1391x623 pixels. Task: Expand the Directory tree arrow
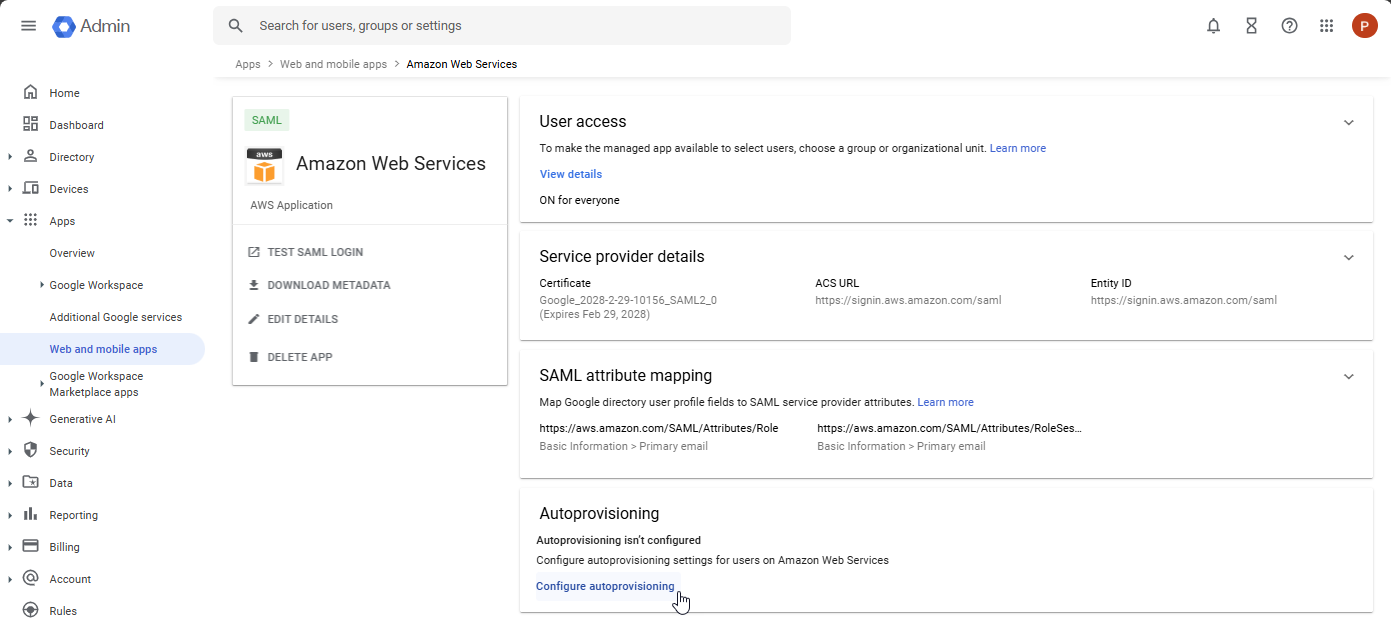(10, 157)
